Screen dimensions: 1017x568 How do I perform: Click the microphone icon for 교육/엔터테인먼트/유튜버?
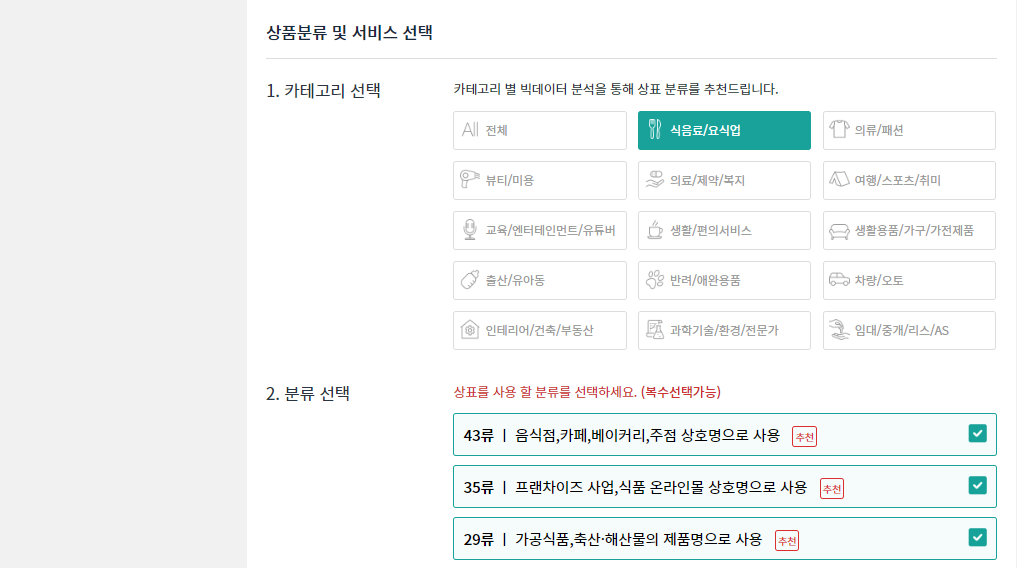click(x=470, y=230)
